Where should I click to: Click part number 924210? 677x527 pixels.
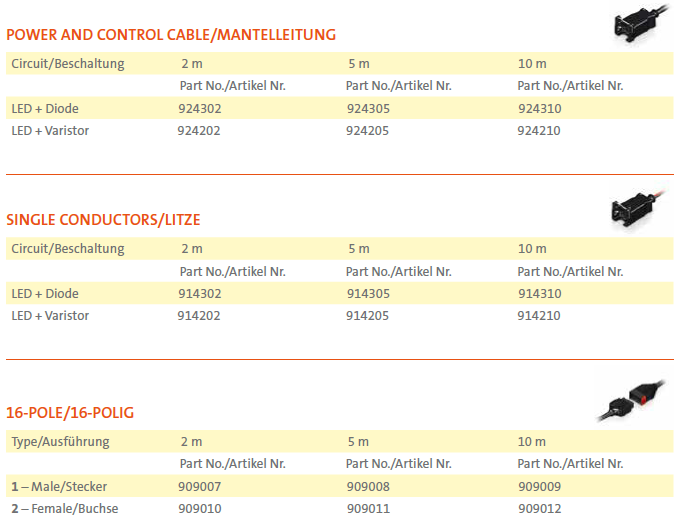[540, 130]
